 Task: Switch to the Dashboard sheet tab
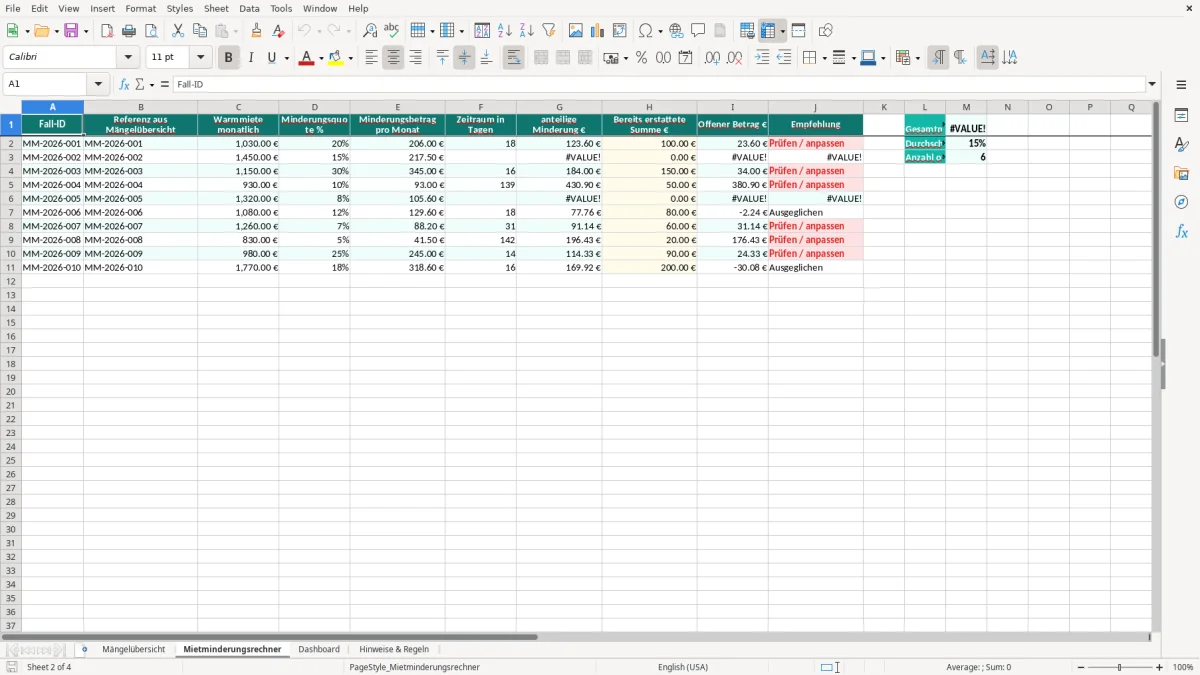(319, 650)
